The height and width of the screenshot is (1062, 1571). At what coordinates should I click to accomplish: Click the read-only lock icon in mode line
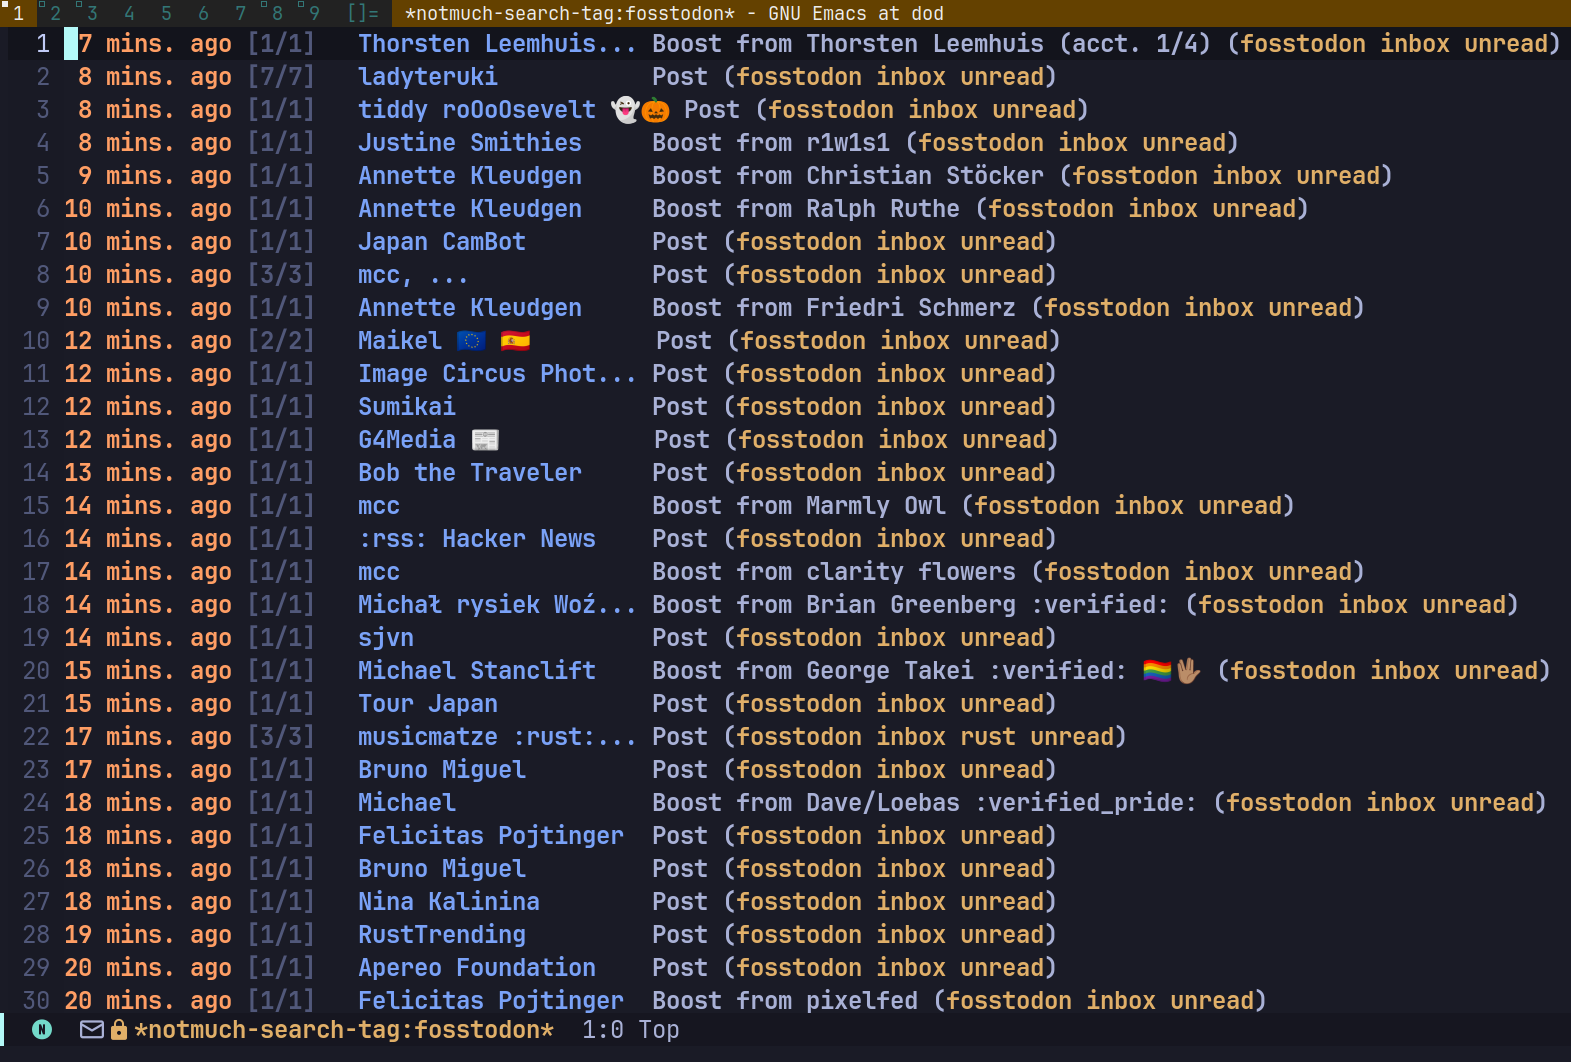pos(119,1030)
